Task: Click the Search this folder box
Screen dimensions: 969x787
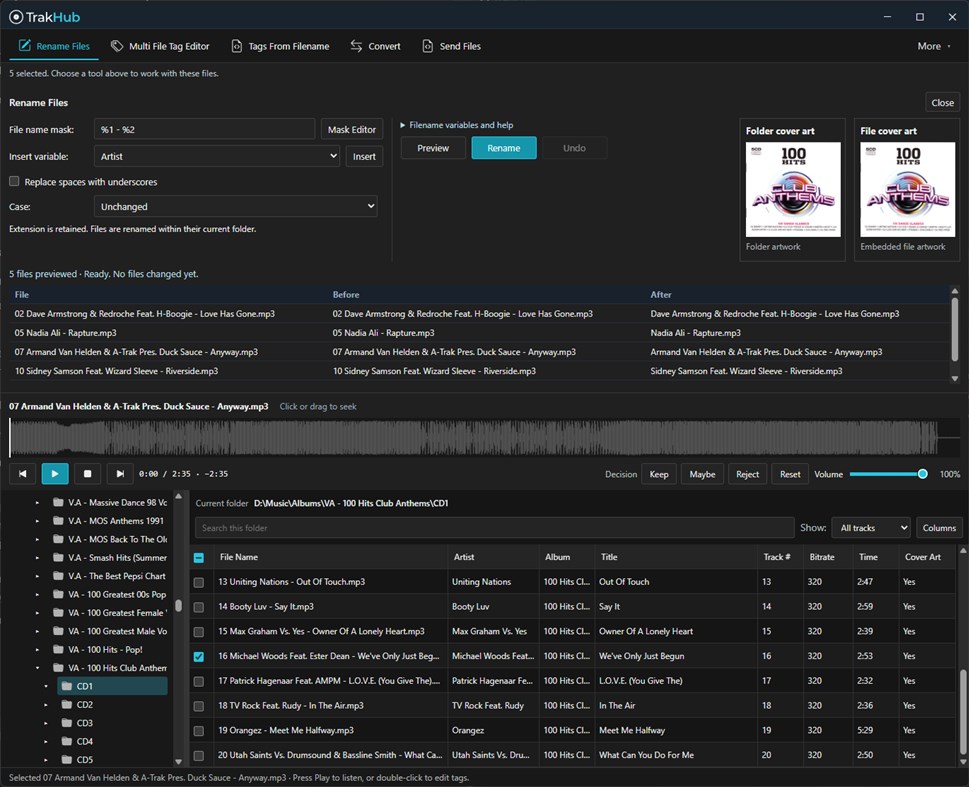Action: click(x=494, y=528)
